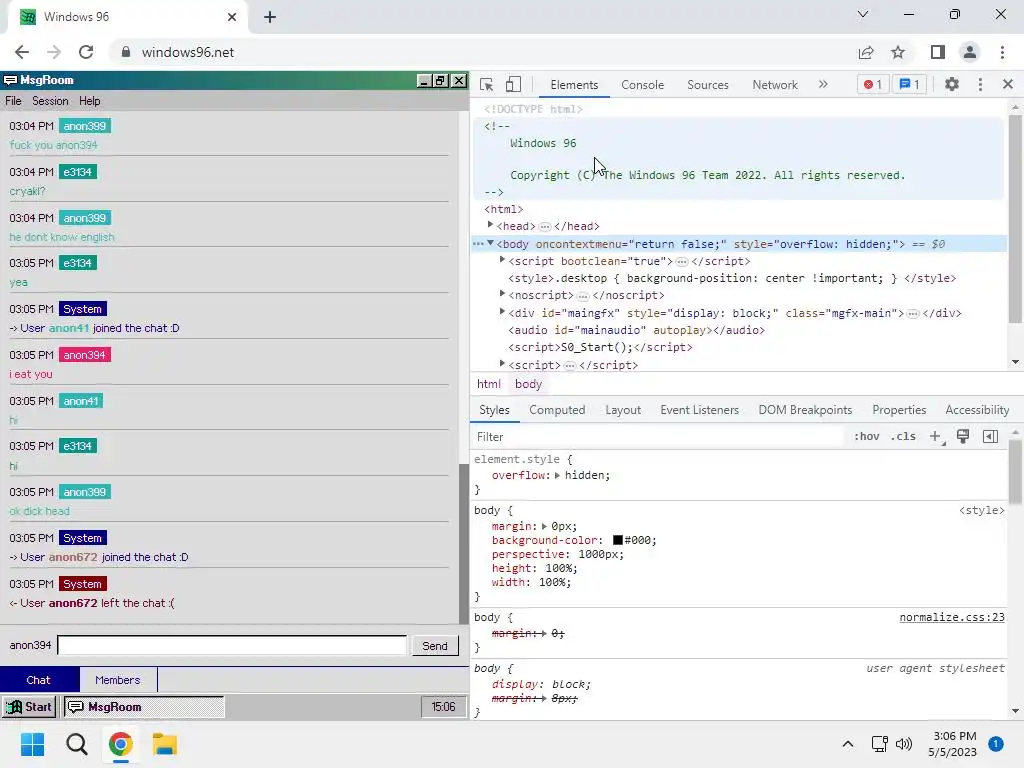This screenshot has height=768, width=1024.
Task: Open notification center badge
Action: pos(996,744)
